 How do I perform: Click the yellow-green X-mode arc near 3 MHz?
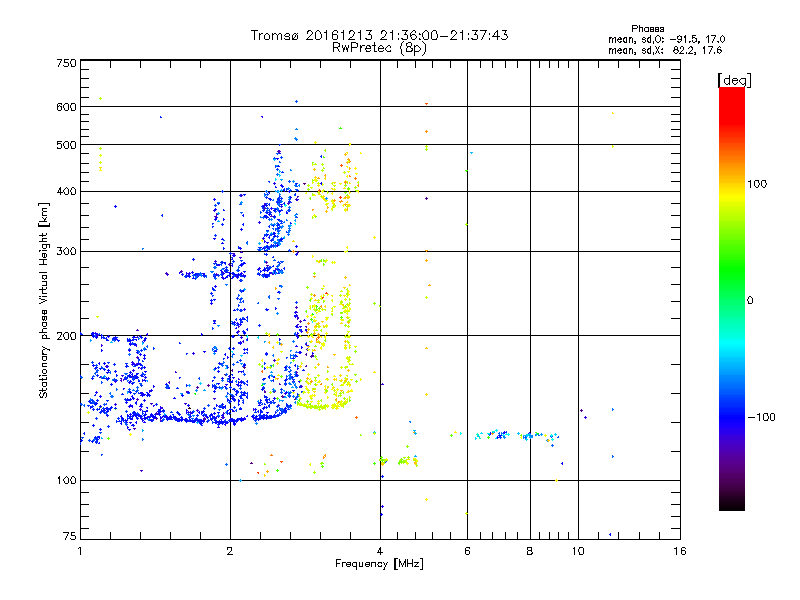click(323, 406)
